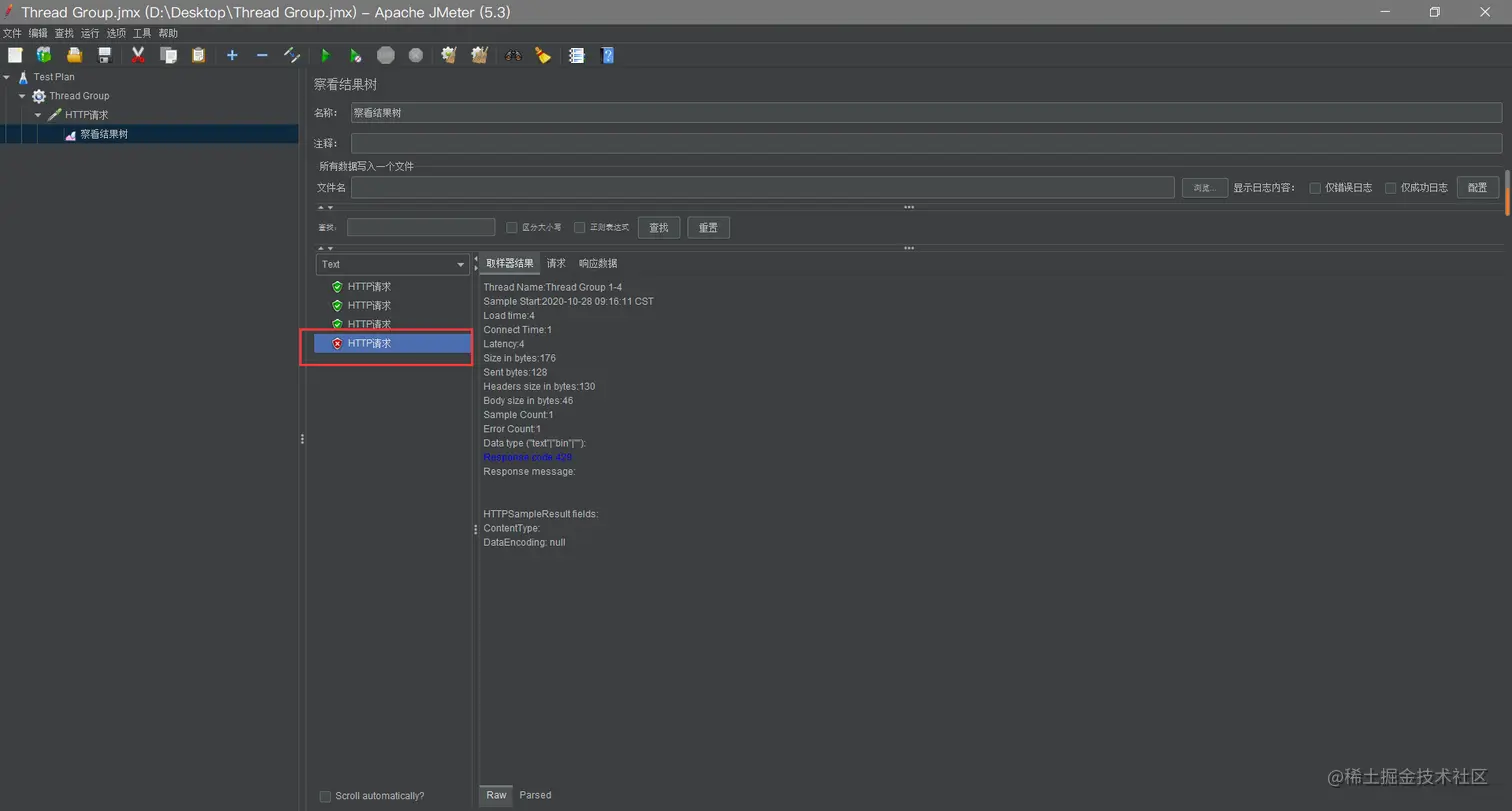Open the 选项 menu
Image resolution: width=1512 pixels, height=811 pixels.
(116, 33)
